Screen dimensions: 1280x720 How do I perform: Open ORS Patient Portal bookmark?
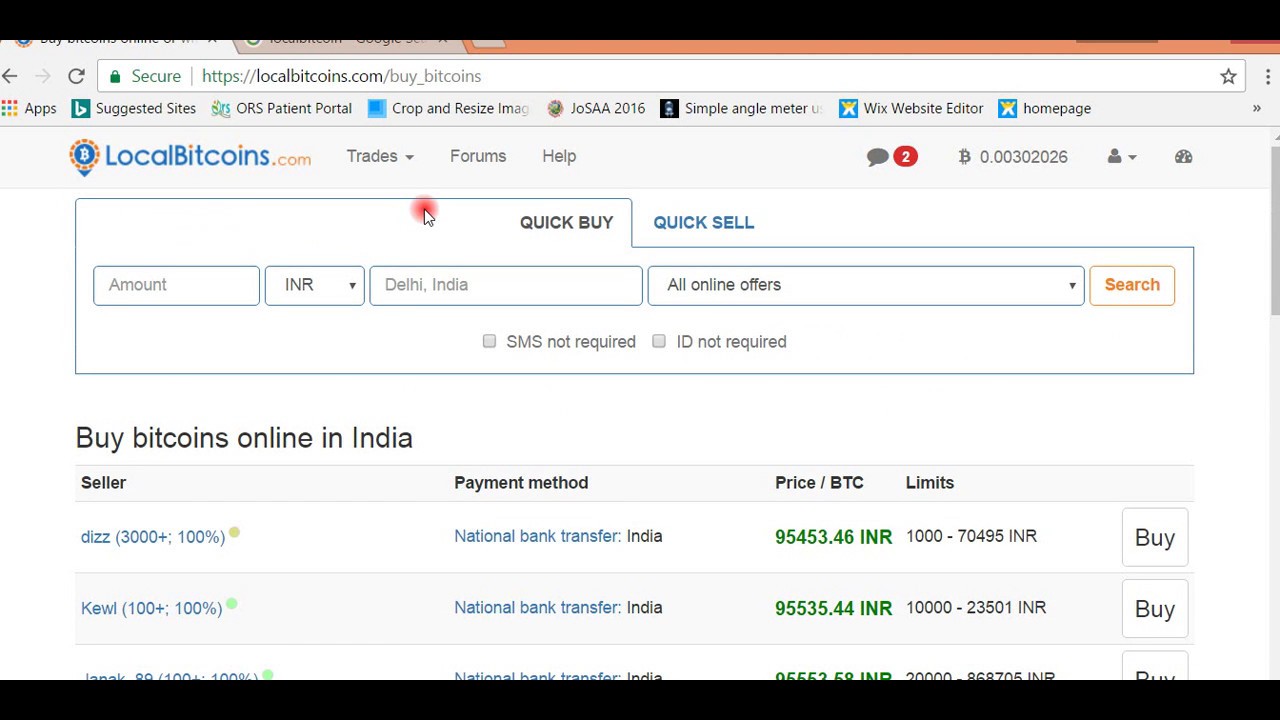(282, 108)
